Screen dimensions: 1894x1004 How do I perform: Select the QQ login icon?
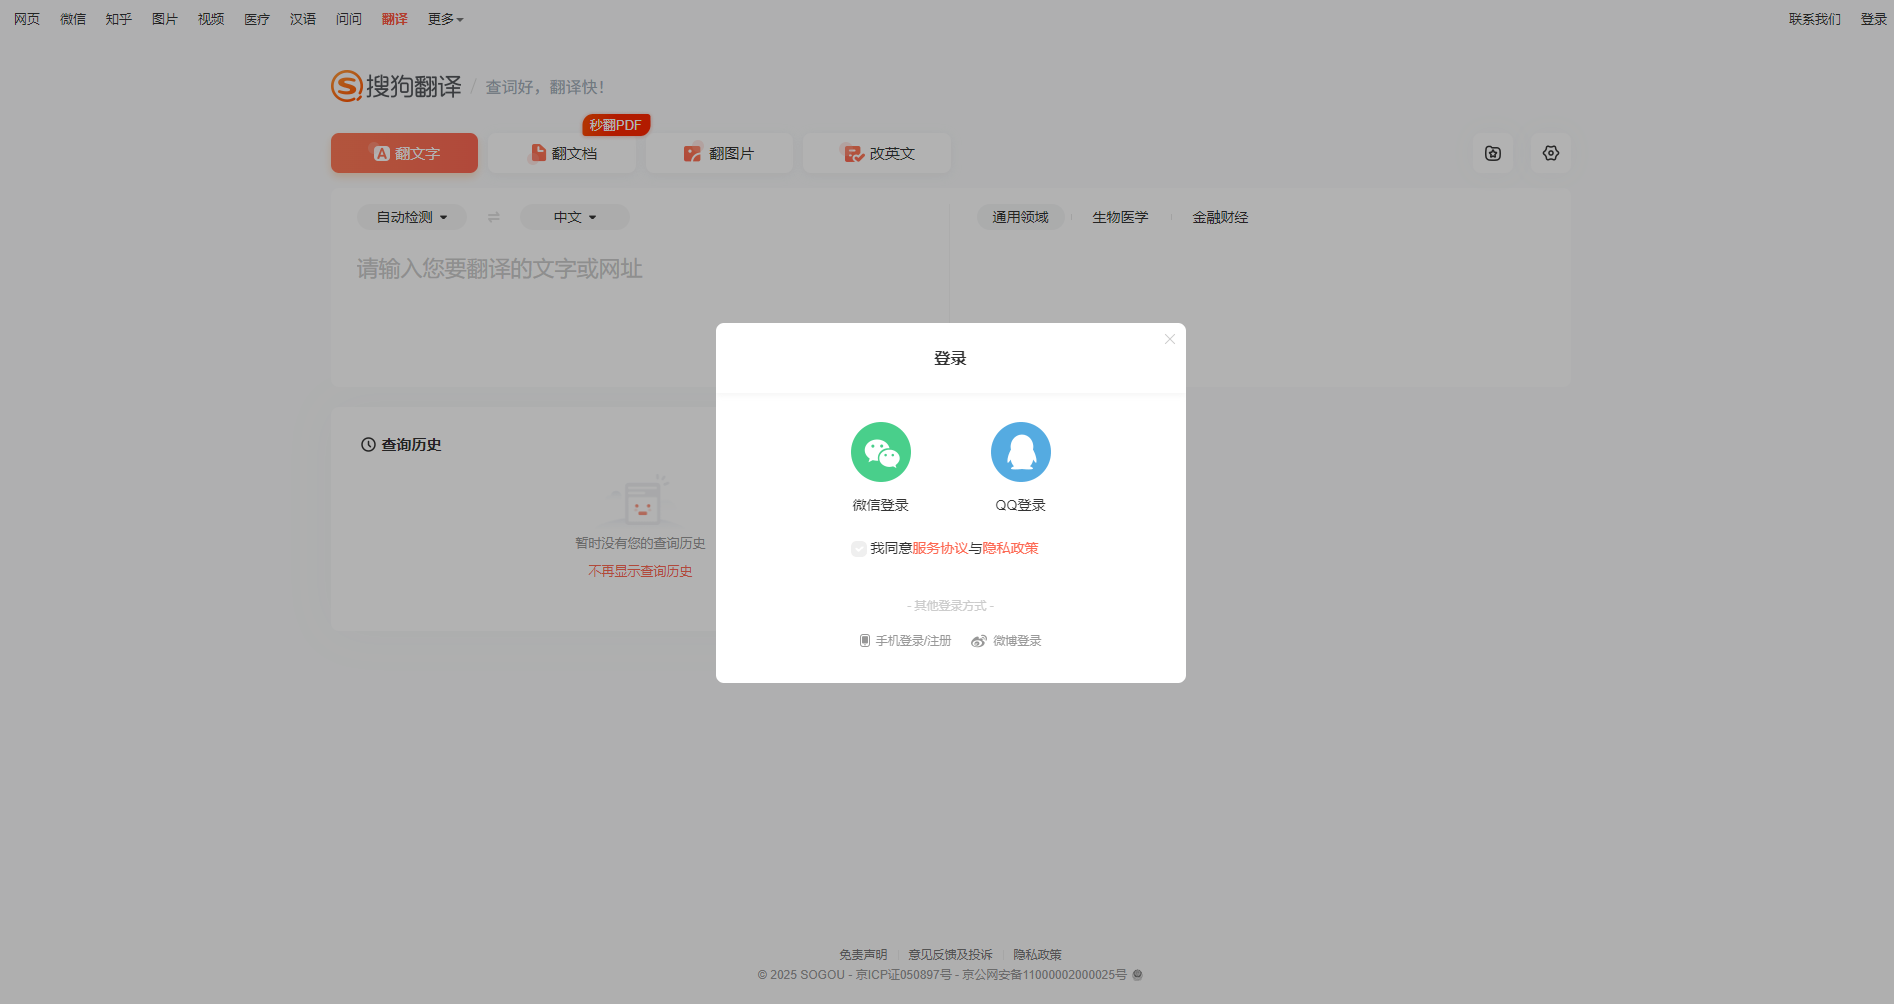(1020, 451)
